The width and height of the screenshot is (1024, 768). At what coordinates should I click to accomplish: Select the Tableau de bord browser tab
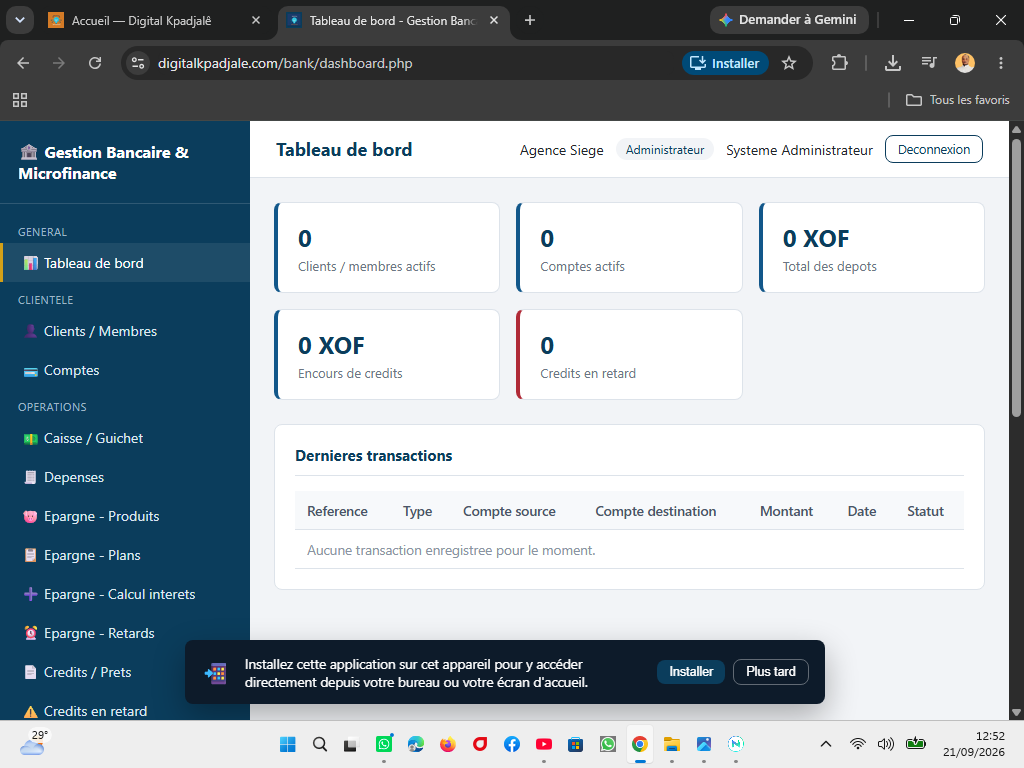392,21
